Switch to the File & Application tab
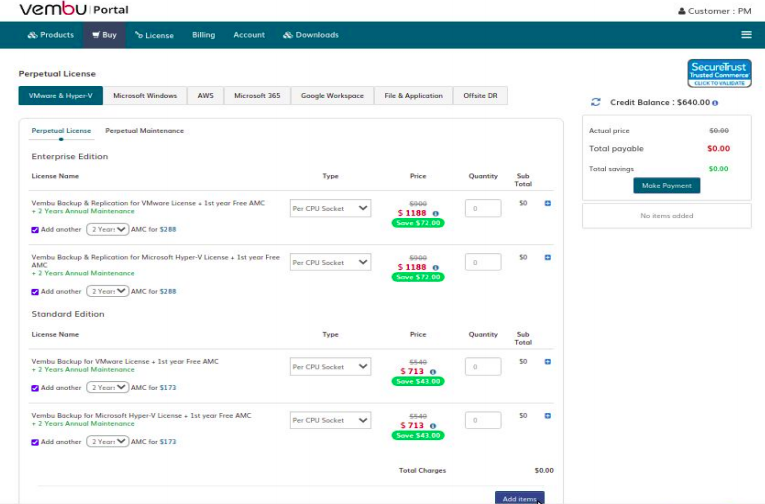 413,96
